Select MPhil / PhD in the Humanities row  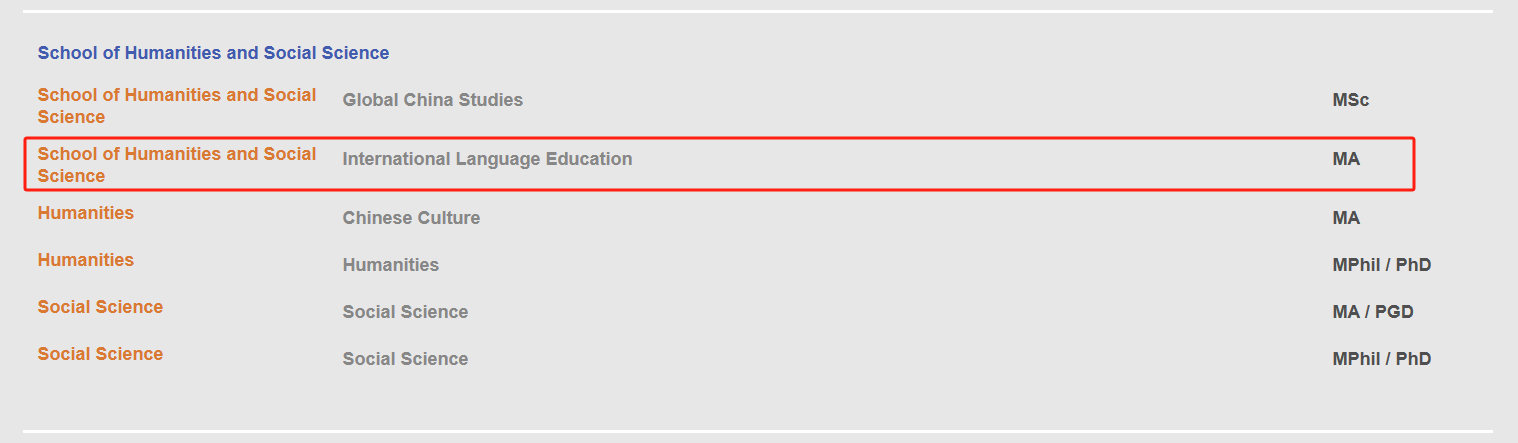point(1381,265)
